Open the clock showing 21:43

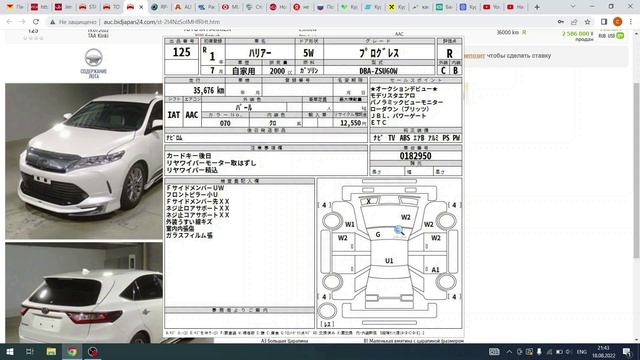pos(603,351)
